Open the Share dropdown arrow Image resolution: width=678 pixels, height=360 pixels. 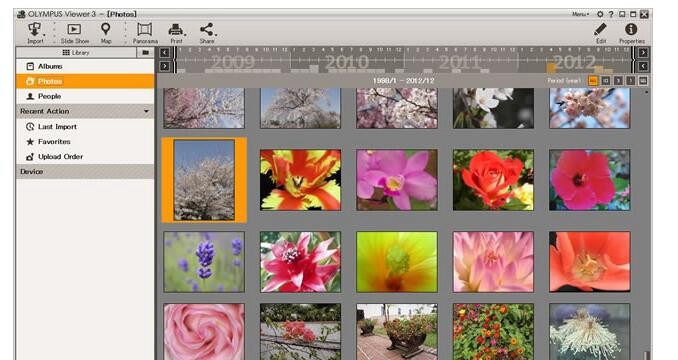coord(216,35)
